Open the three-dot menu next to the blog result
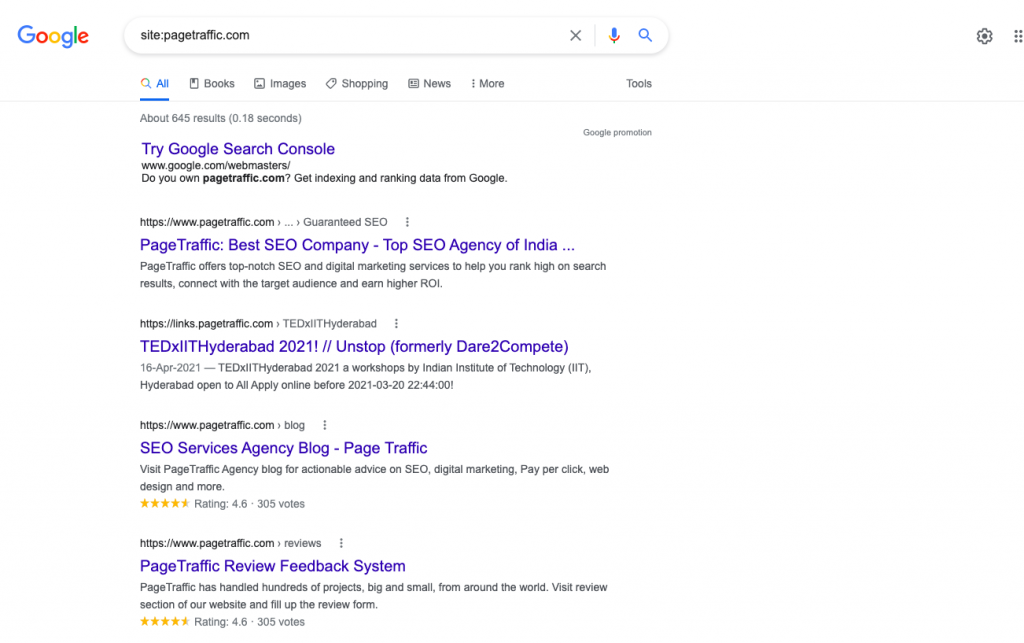 coord(324,424)
